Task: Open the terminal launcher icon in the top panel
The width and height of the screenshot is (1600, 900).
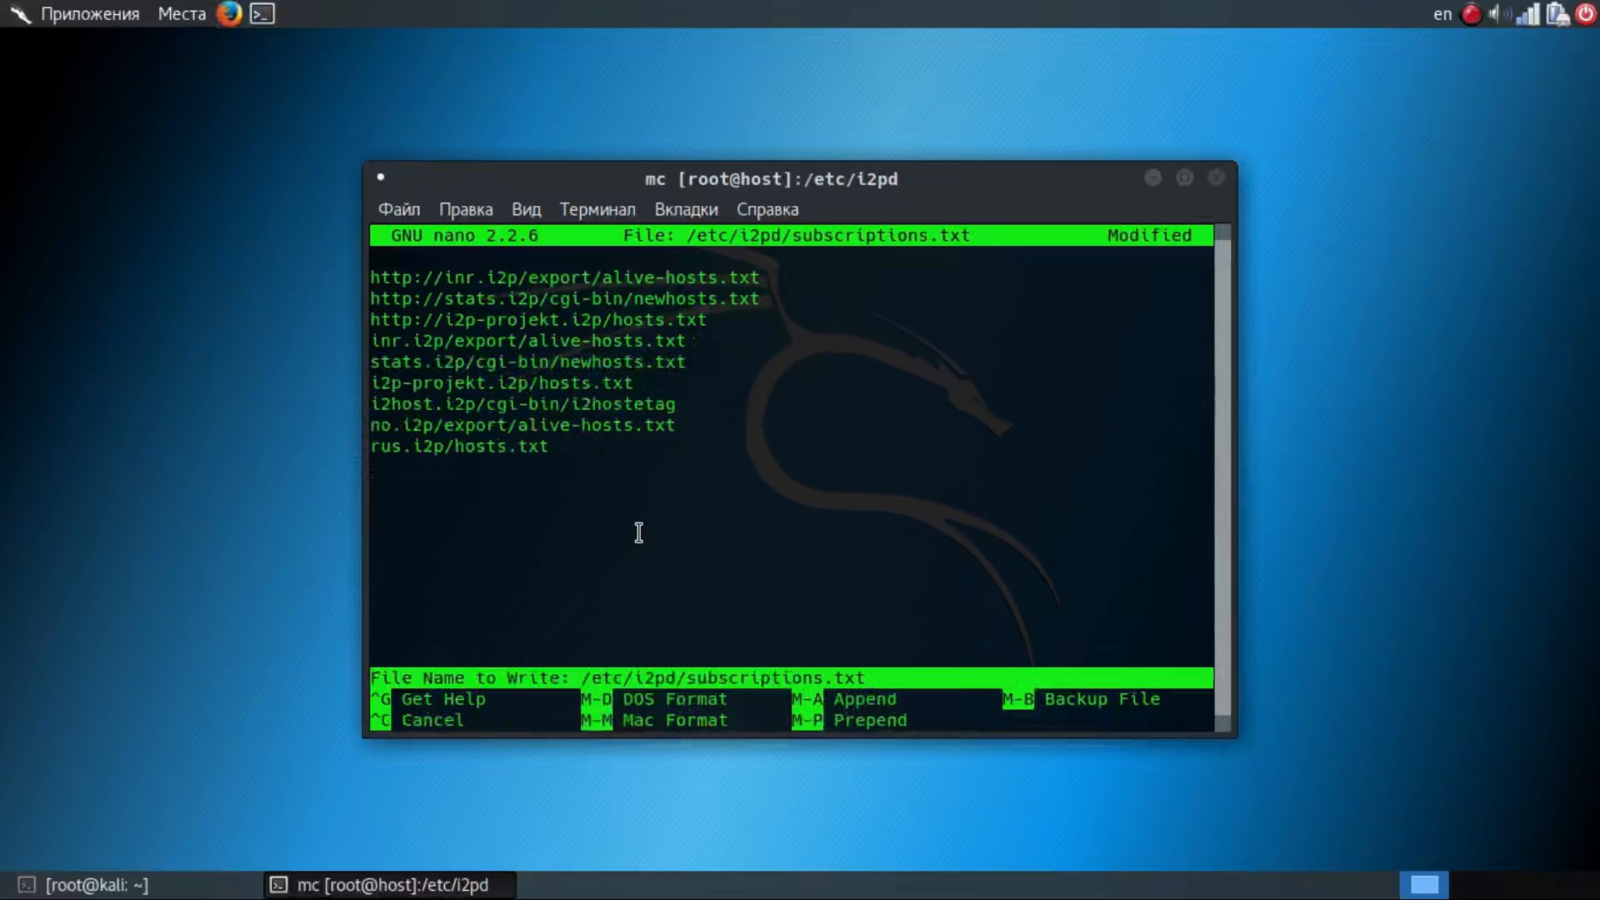Action: coord(262,14)
